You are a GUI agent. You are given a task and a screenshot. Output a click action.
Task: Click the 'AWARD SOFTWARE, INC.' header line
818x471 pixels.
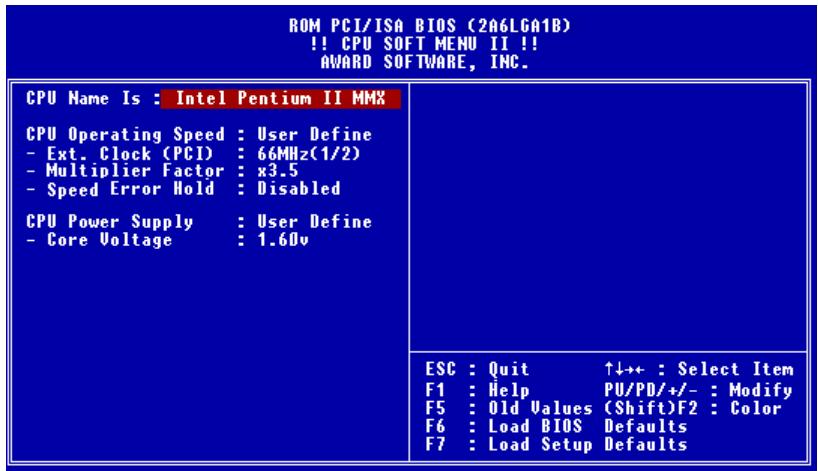click(x=425, y=62)
